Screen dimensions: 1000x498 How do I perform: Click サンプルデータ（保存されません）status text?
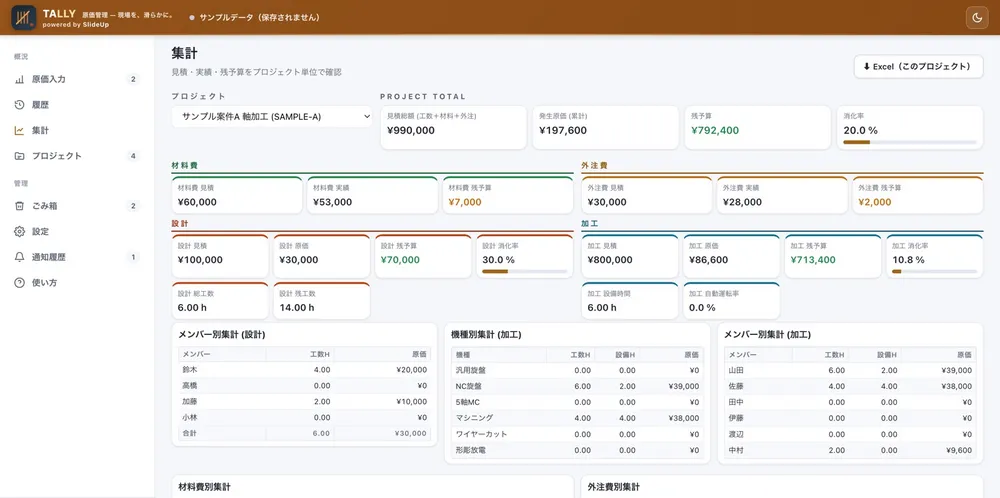(259, 17)
